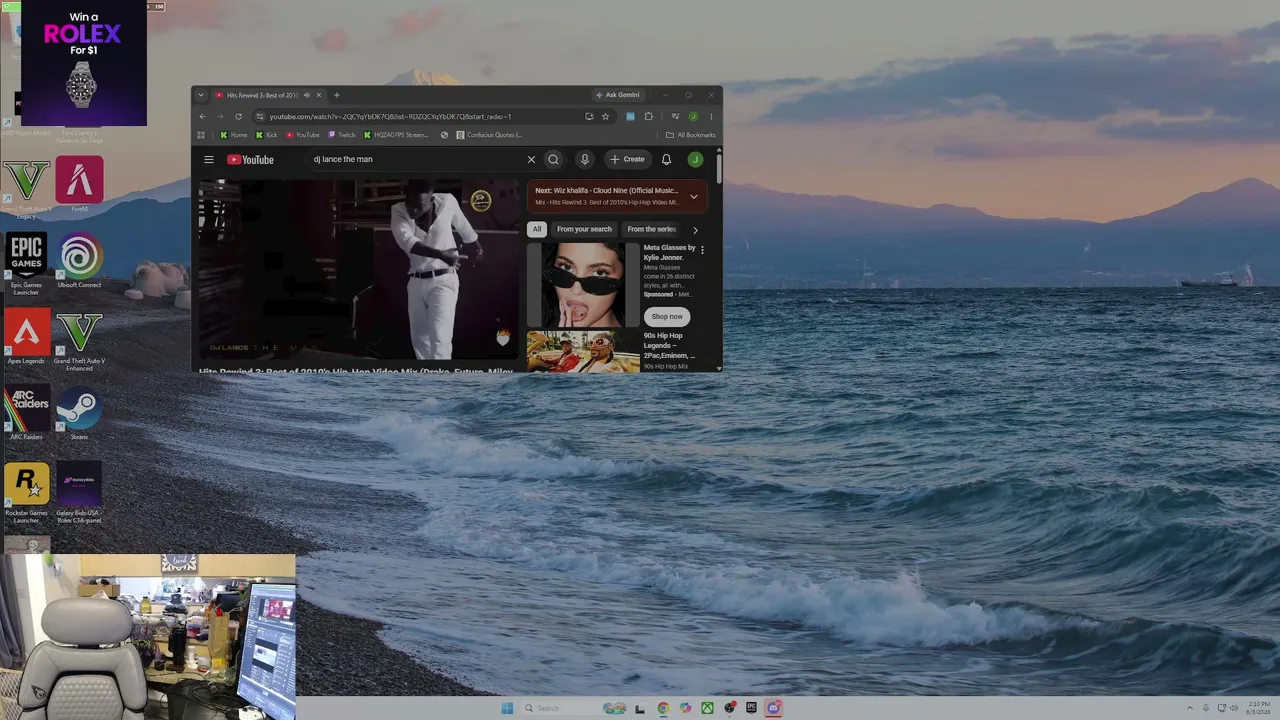Select the Ubisoft Connect desktop shortcut
1280x720 pixels.
79,262
